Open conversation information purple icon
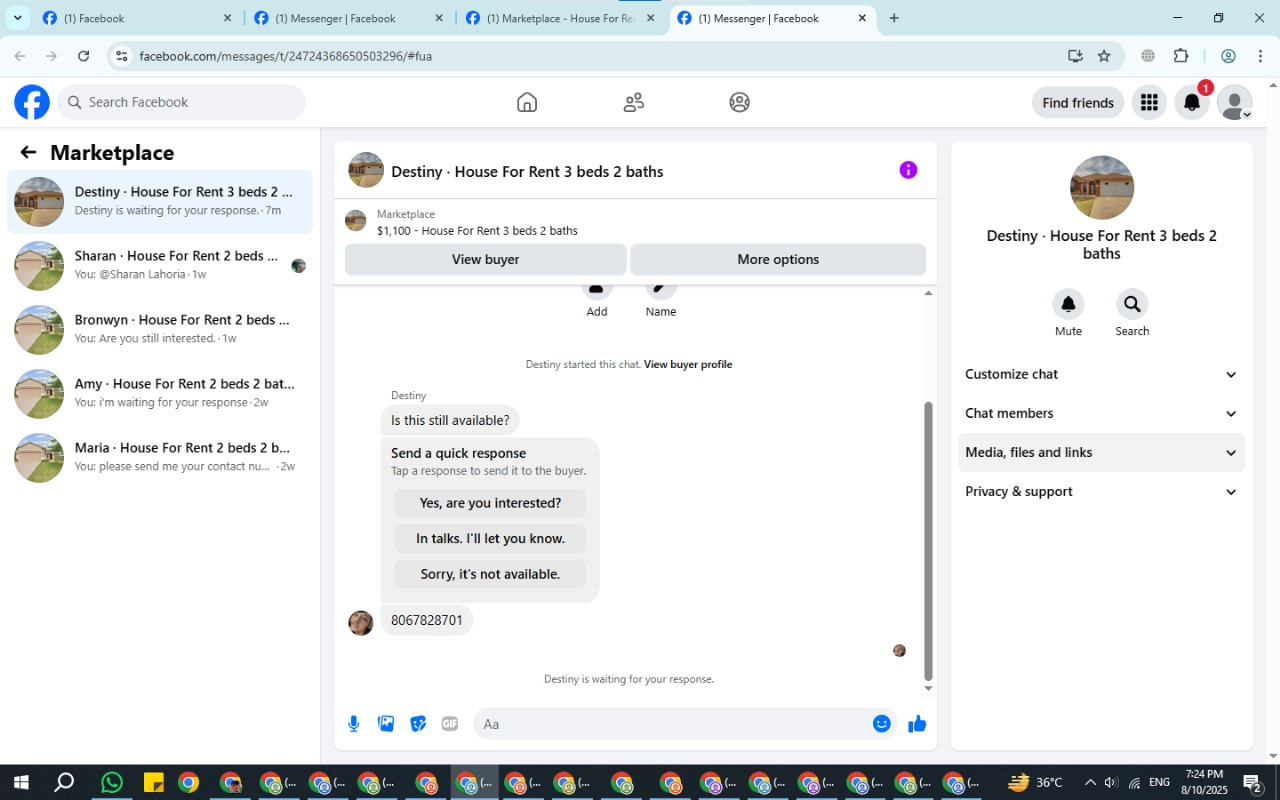The width and height of the screenshot is (1280, 800). [x=908, y=170]
